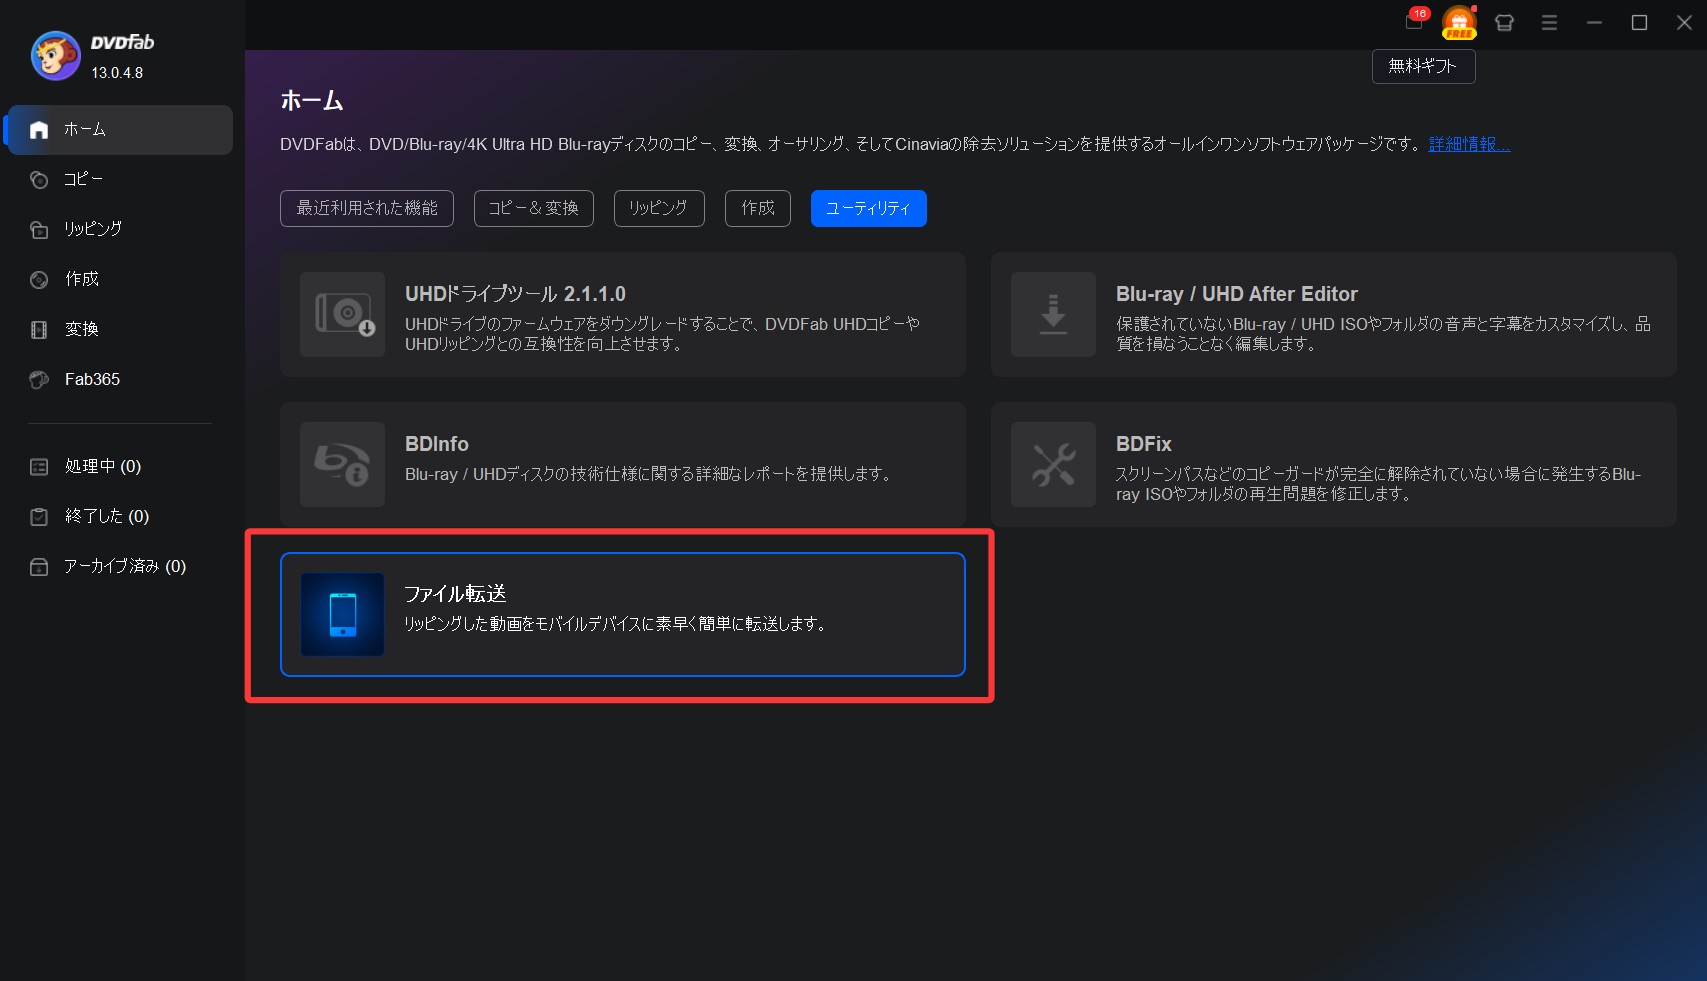Go to コピー in the sidebar
Screen dimensions: 1707x981
(84, 179)
